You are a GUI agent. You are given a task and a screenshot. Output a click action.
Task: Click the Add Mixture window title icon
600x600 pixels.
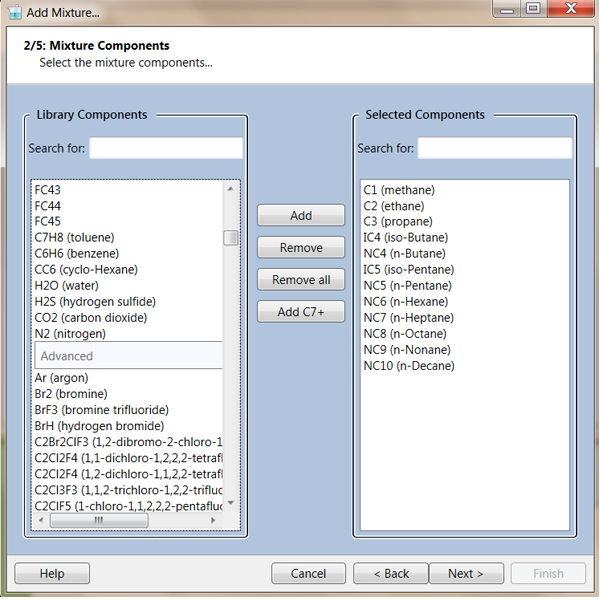click(13, 12)
